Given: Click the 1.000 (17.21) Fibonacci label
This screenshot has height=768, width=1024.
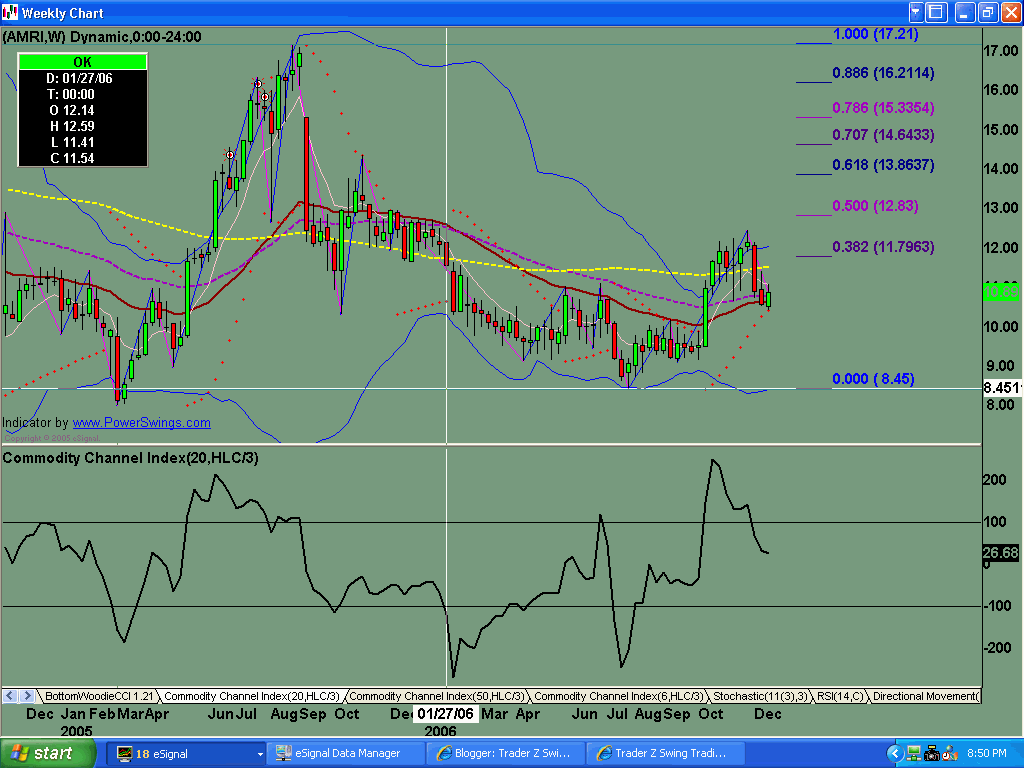Looking at the screenshot, I should point(875,34).
